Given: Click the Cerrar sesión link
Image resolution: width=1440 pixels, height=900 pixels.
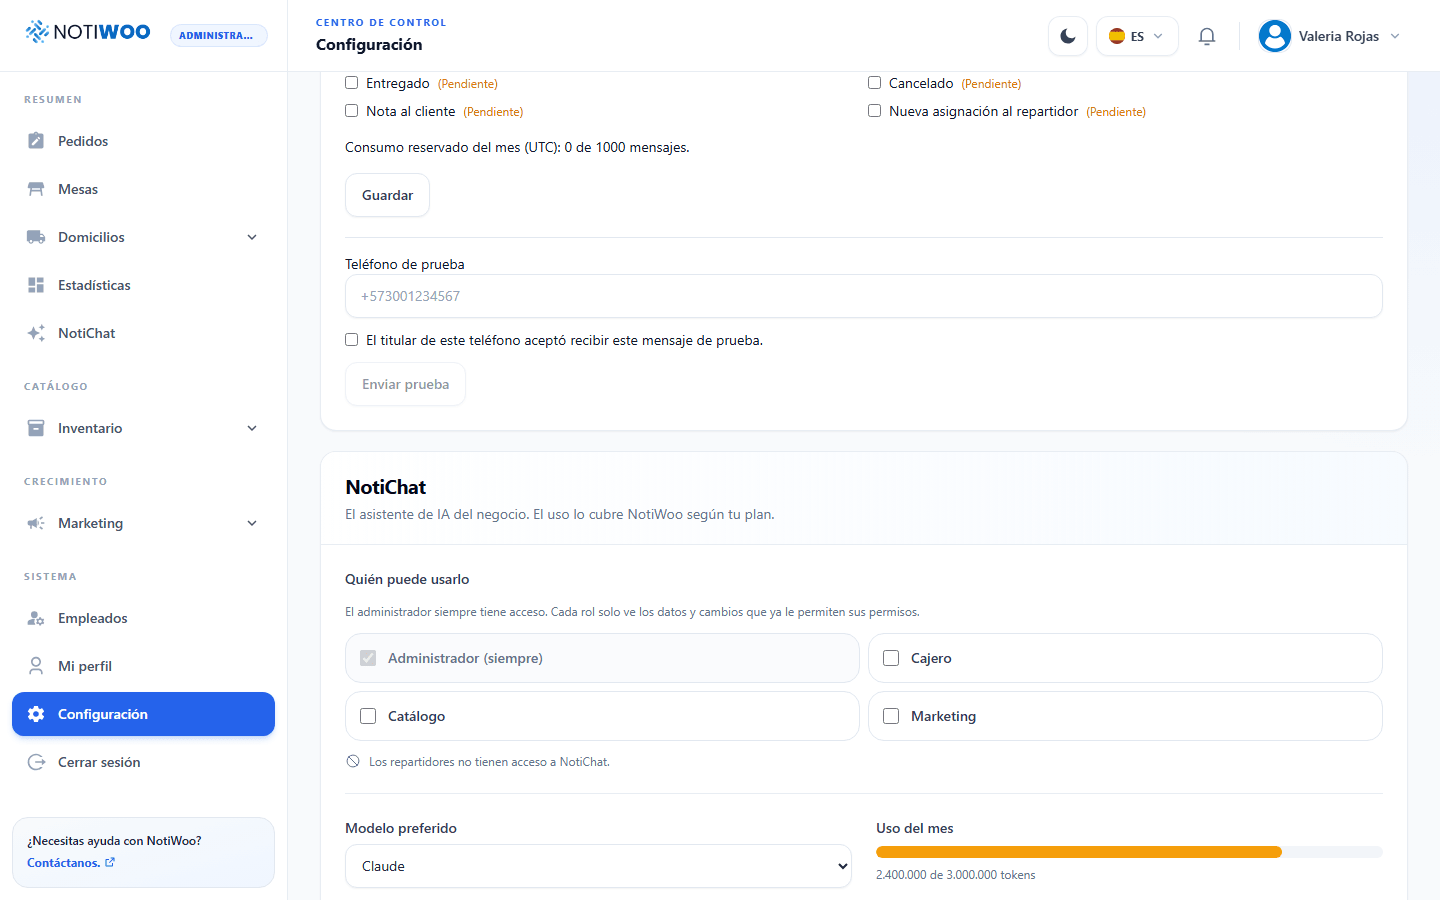Looking at the screenshot, I should coord(143,762).
